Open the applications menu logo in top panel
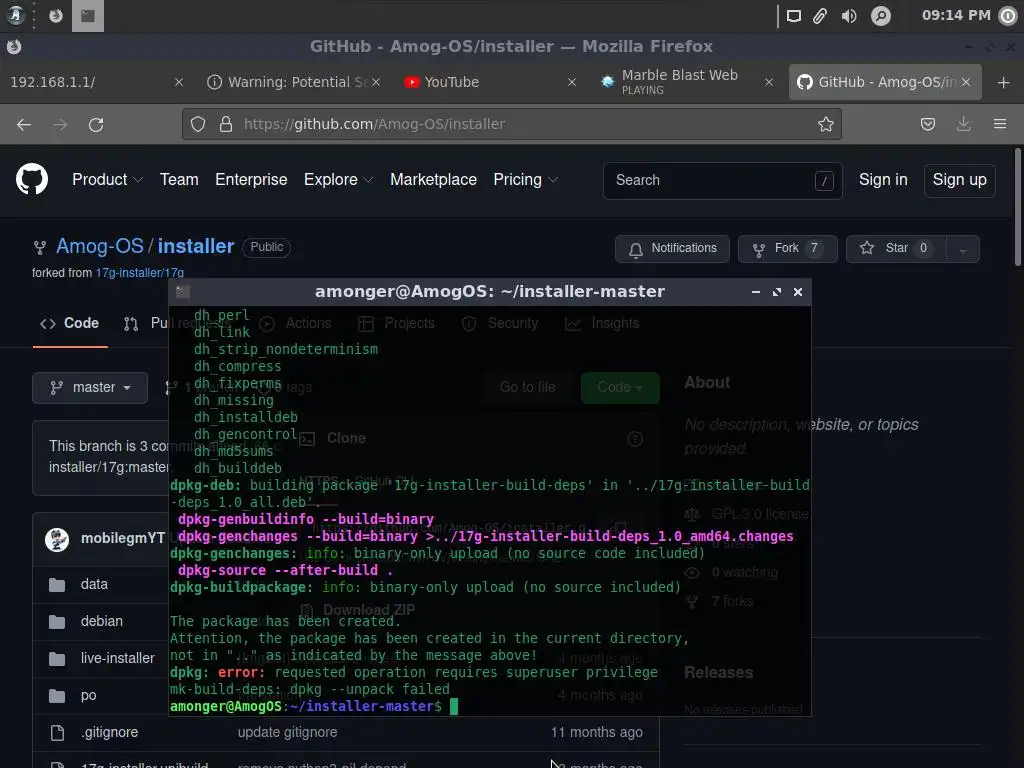 tap(16, 15)
